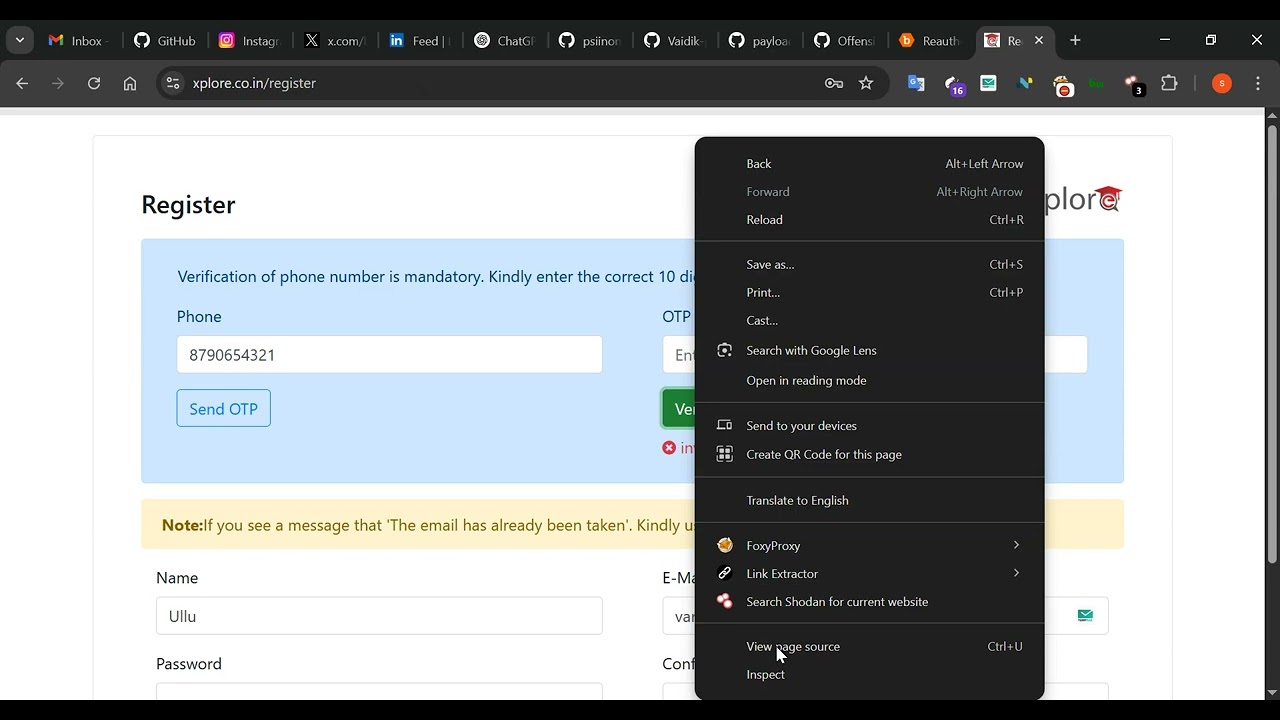The width and height of the screenshot is (1280, 720).
Task: Choose Search with Google Lens
Action: pyautogui.click(x=869, y=351)
